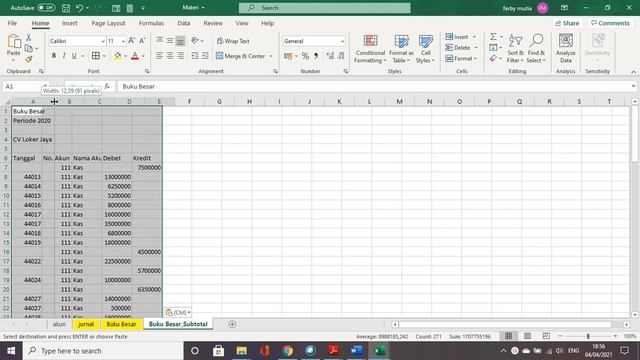Click the Comments button
This screenshot has height=360, width=640.
(x=610, y=23)
